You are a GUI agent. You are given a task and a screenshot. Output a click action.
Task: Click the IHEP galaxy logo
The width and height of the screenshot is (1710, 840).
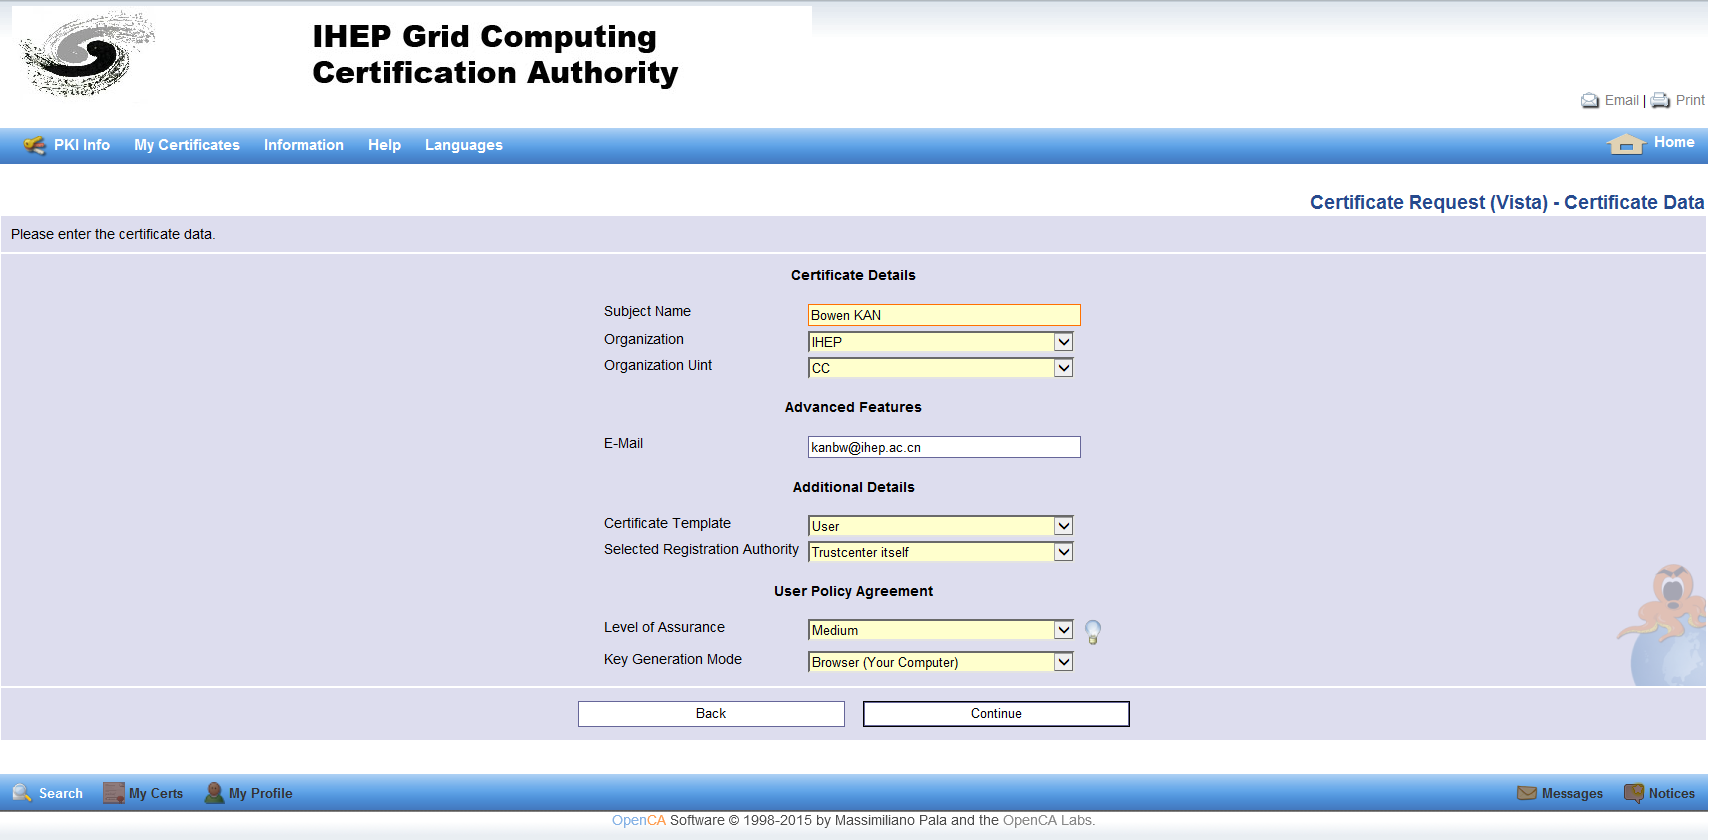point(88,53)
